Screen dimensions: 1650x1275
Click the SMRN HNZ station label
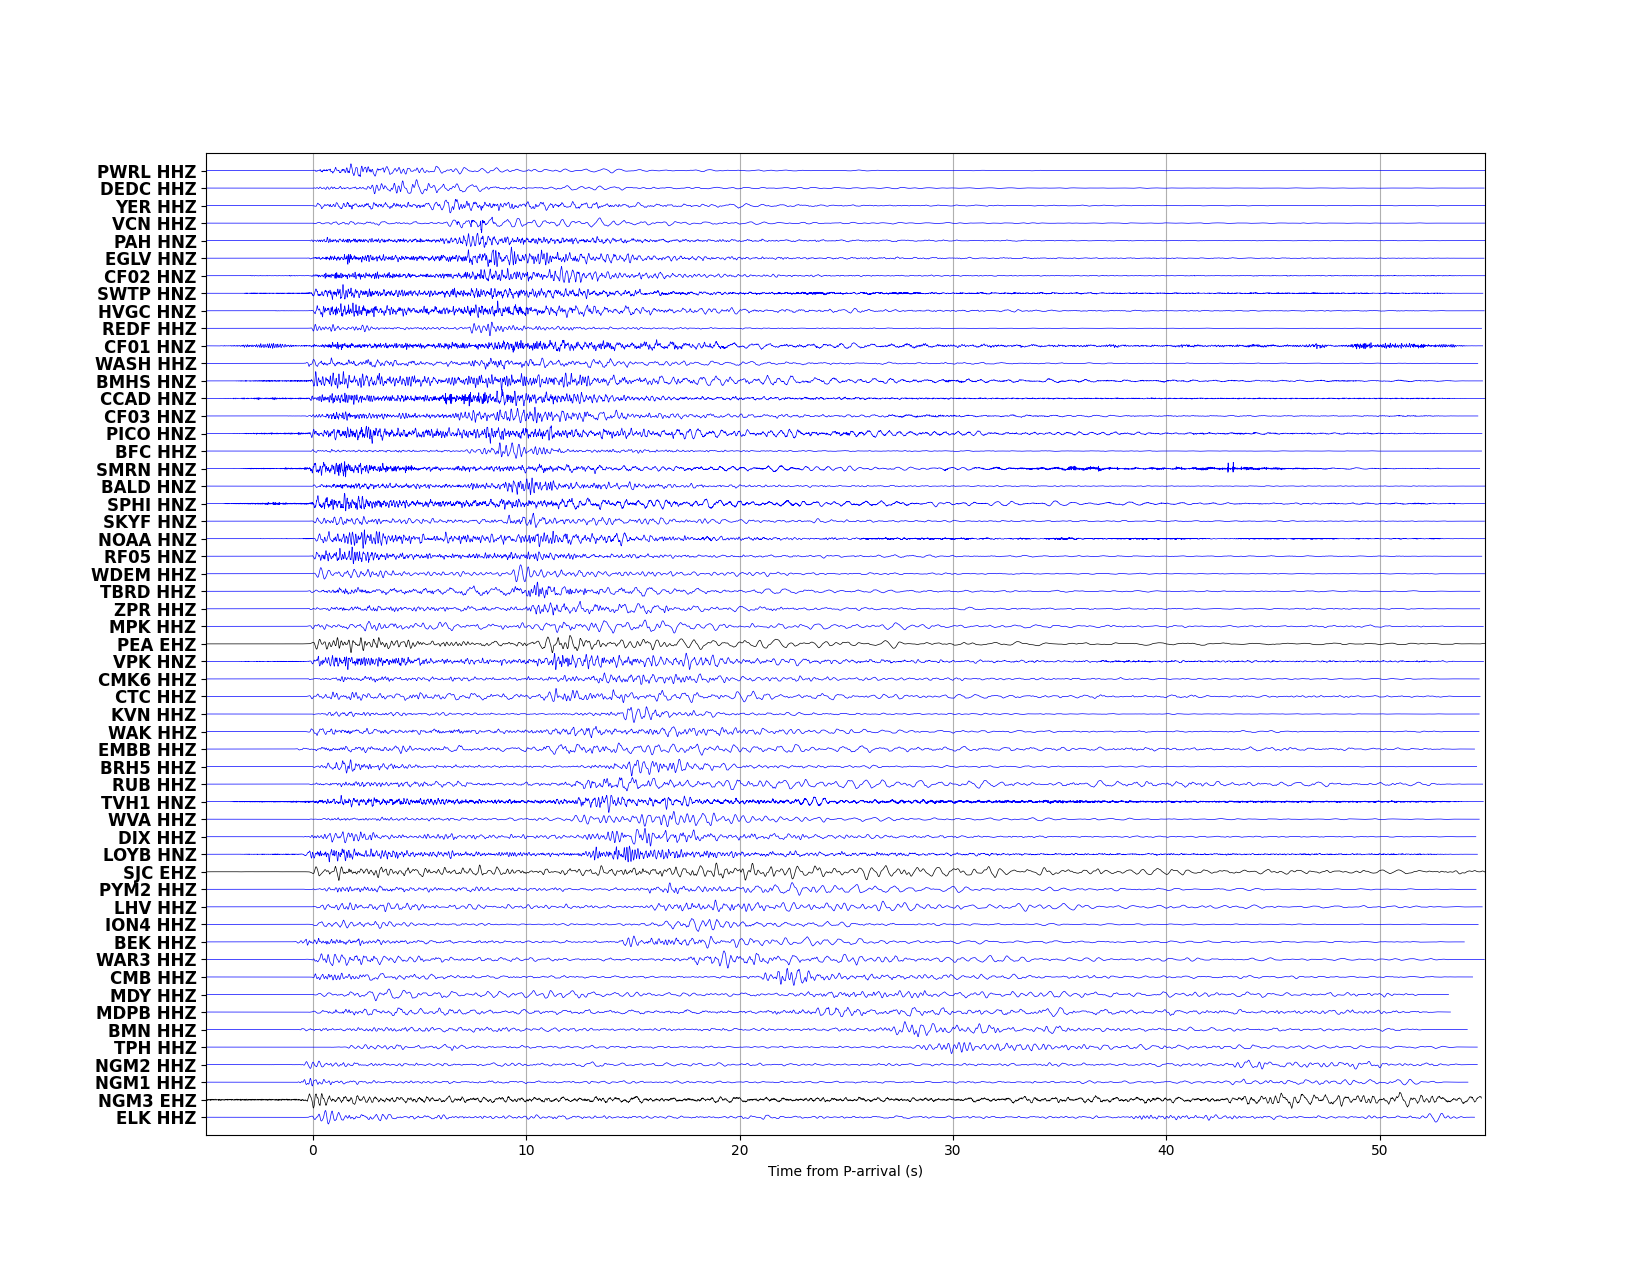pyautogui.click(x=146, y=470)
